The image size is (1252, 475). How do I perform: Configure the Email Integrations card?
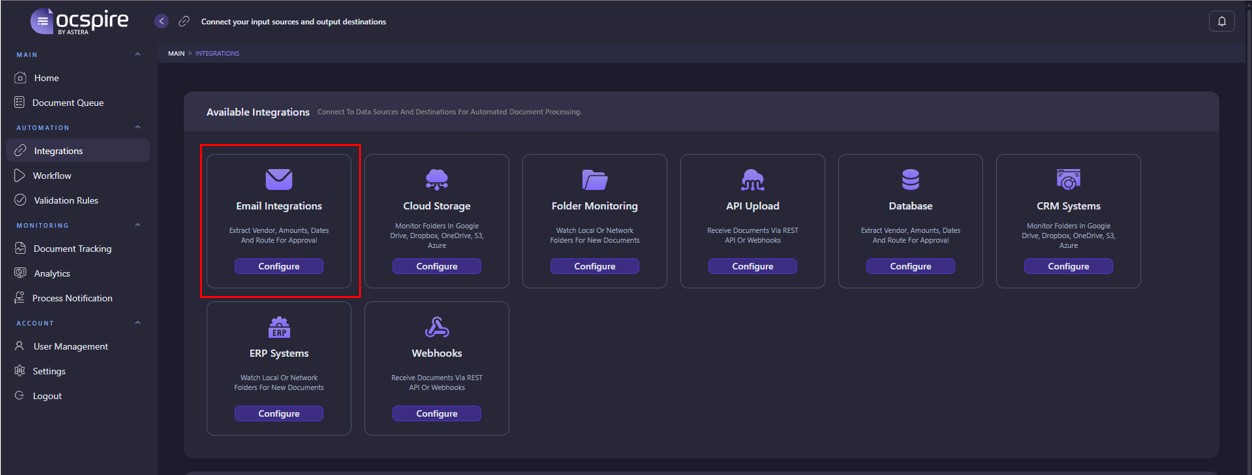(279, 266)
